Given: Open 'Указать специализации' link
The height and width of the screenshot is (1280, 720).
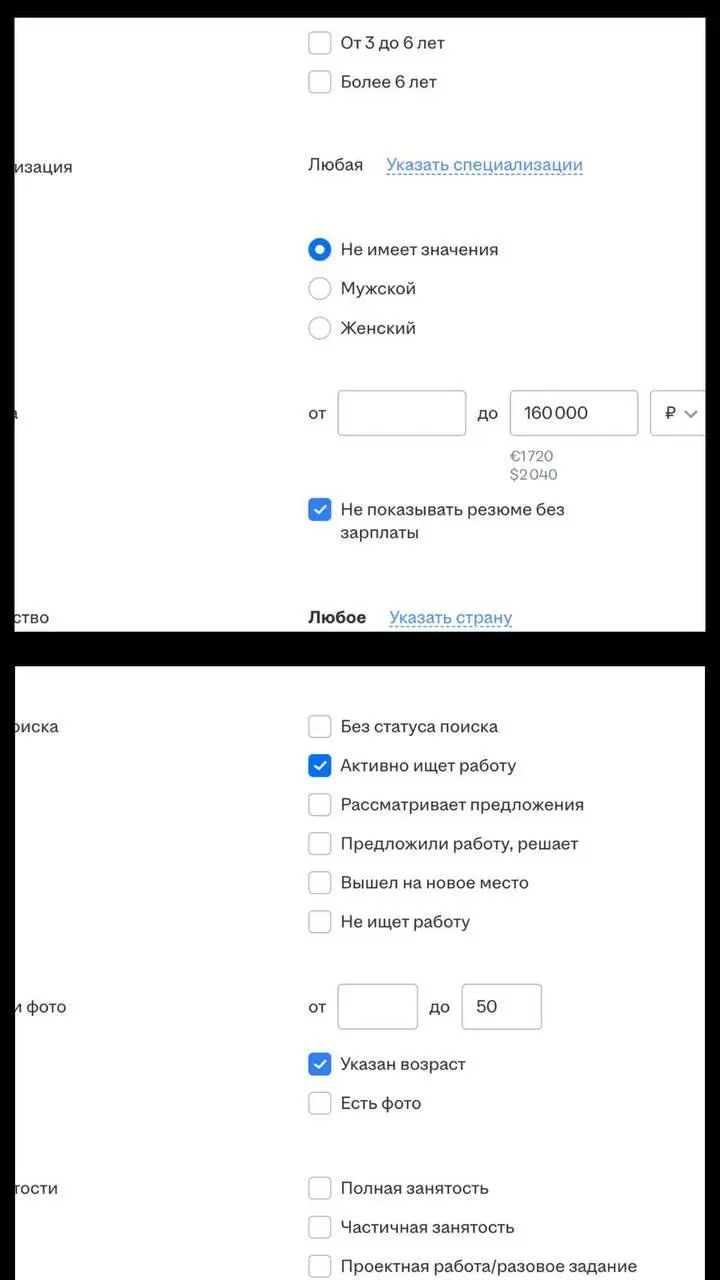Looking at the screenshot, I should (484, 165).
